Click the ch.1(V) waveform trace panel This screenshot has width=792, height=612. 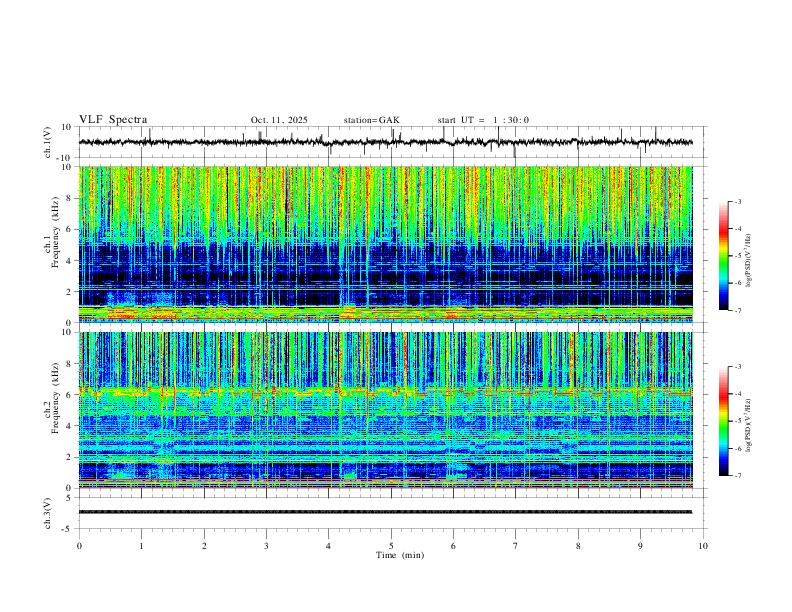pyautogui.click(x=392, y=142)
